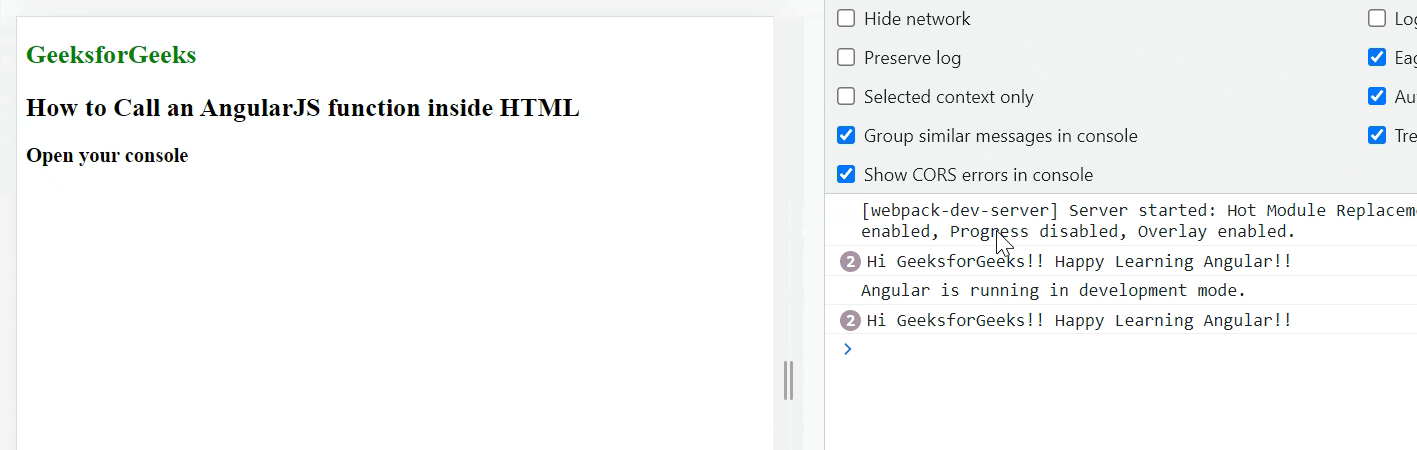This screenshot has width=1417, height=450.
Task: Click the GeeksforGeeks green heading
Action: tap(111, 55)
